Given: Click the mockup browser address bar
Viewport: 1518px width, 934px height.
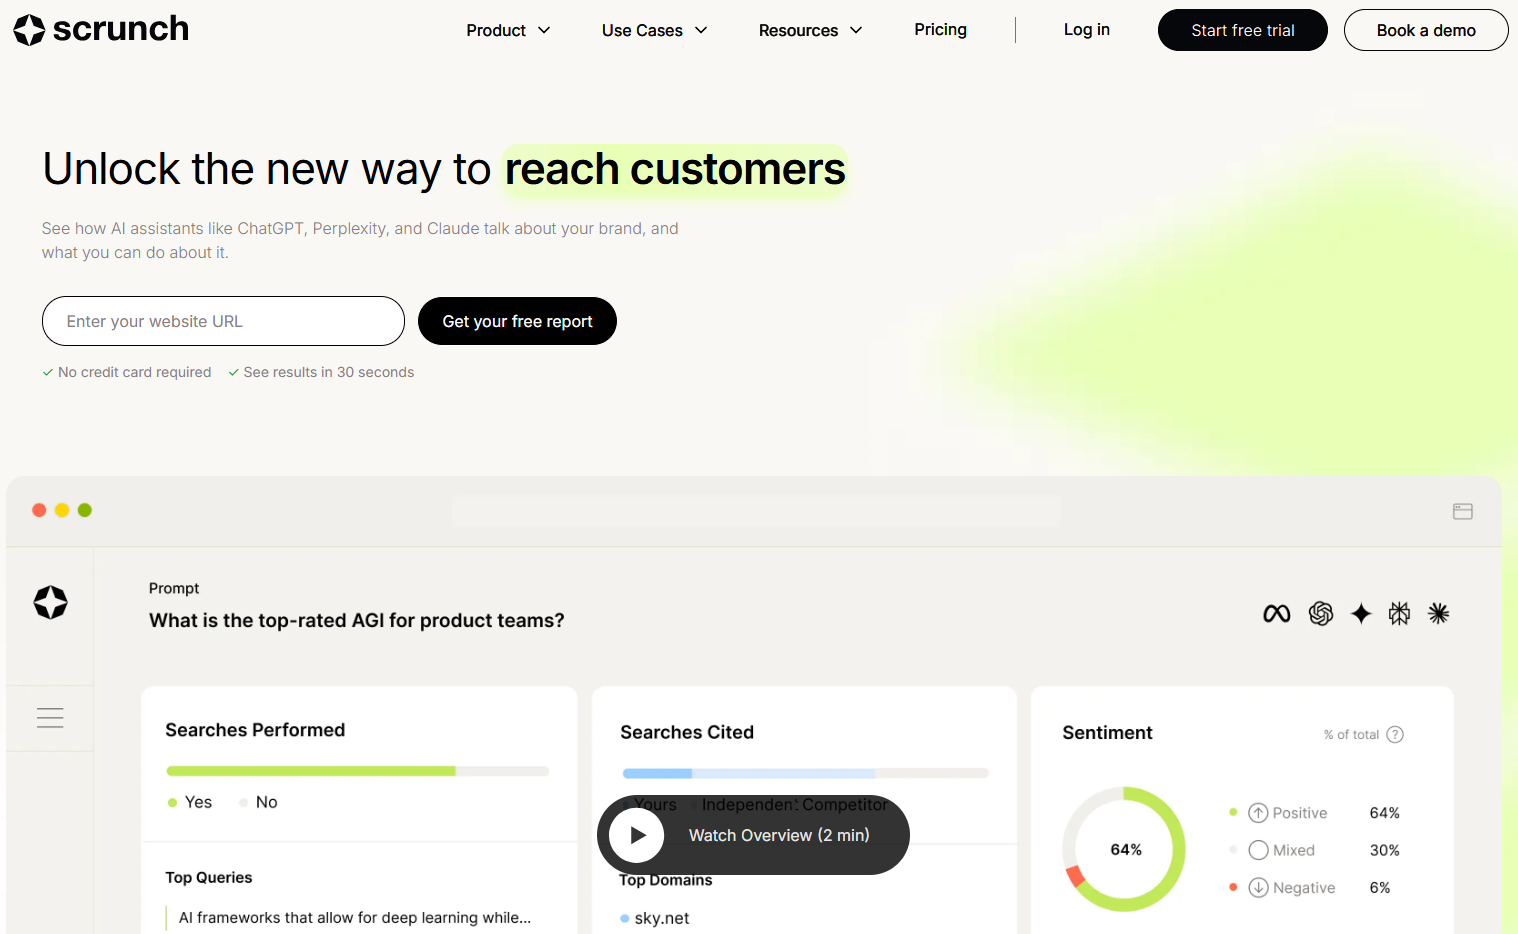Looking at the screenshot, I should pyautogui.click(x=757, y=511).
